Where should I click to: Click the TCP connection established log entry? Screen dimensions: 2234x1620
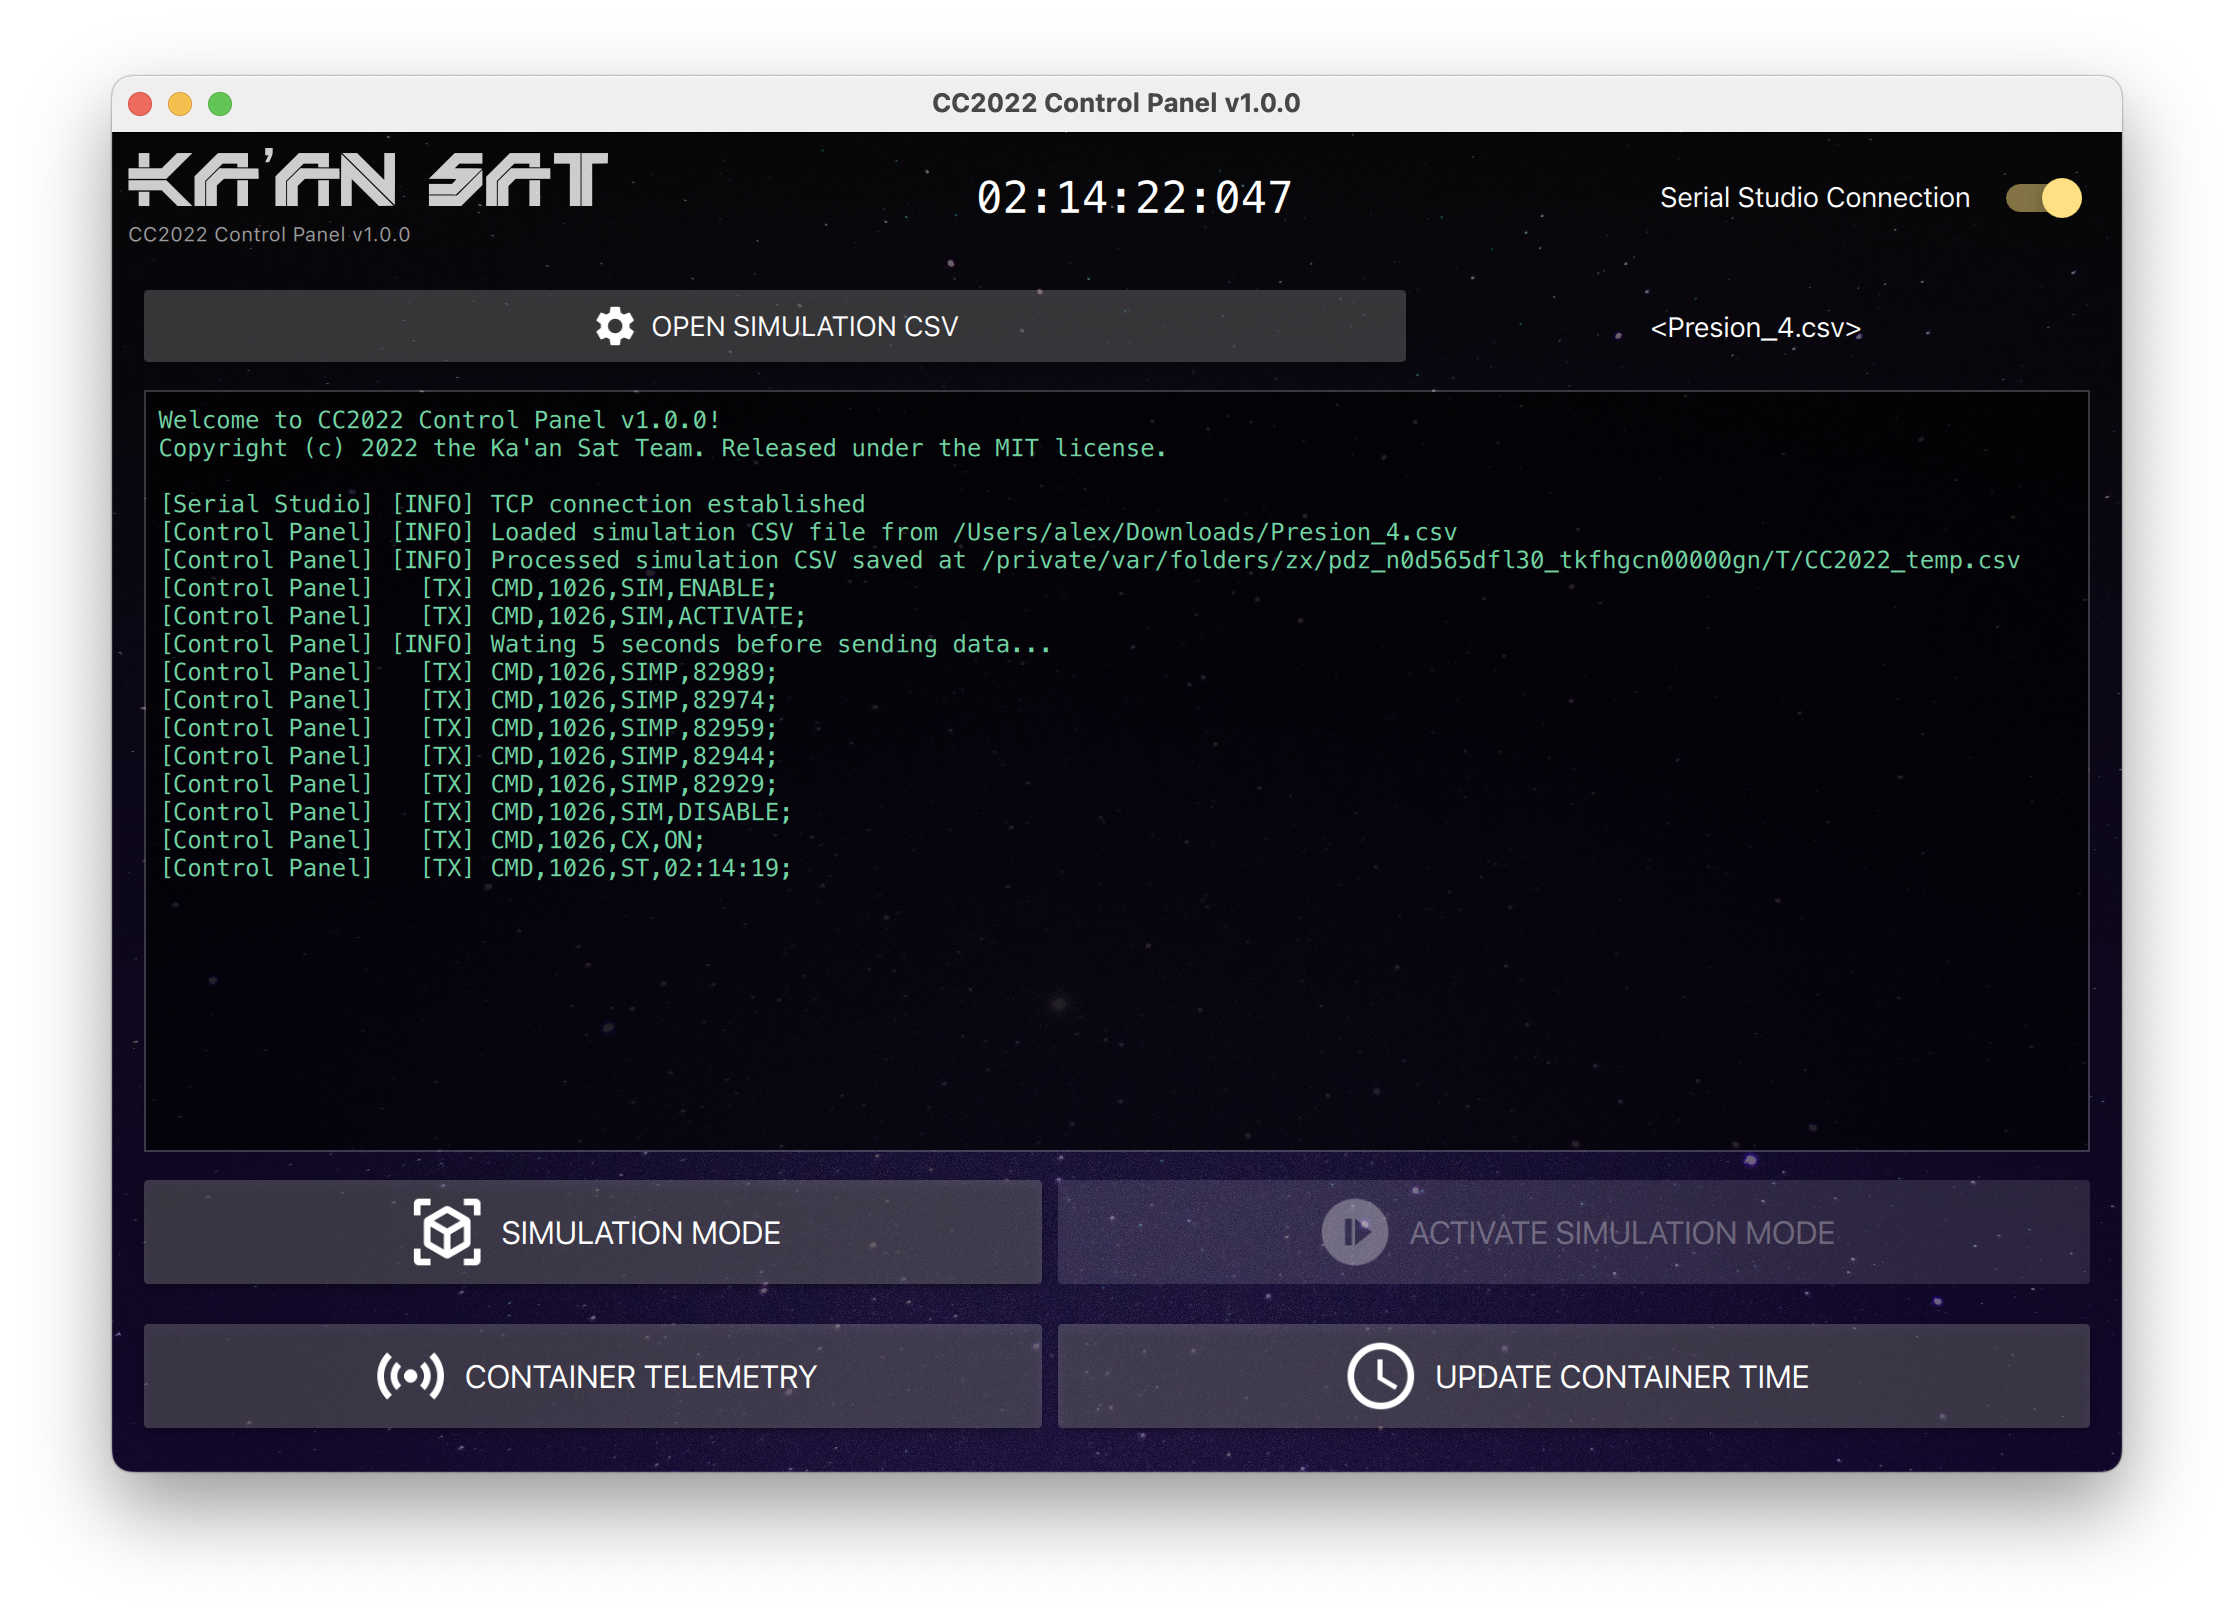pyautogui.click(x=676, y=504)
